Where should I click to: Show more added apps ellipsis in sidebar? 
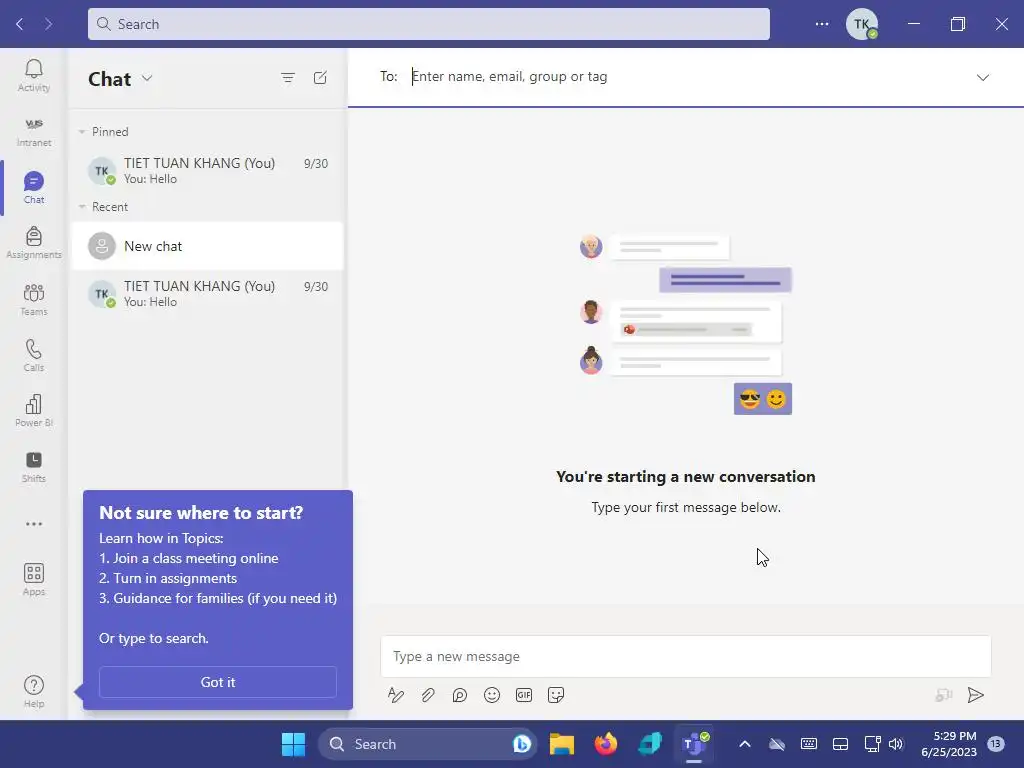pyautogui.click(x=33, y=524)
